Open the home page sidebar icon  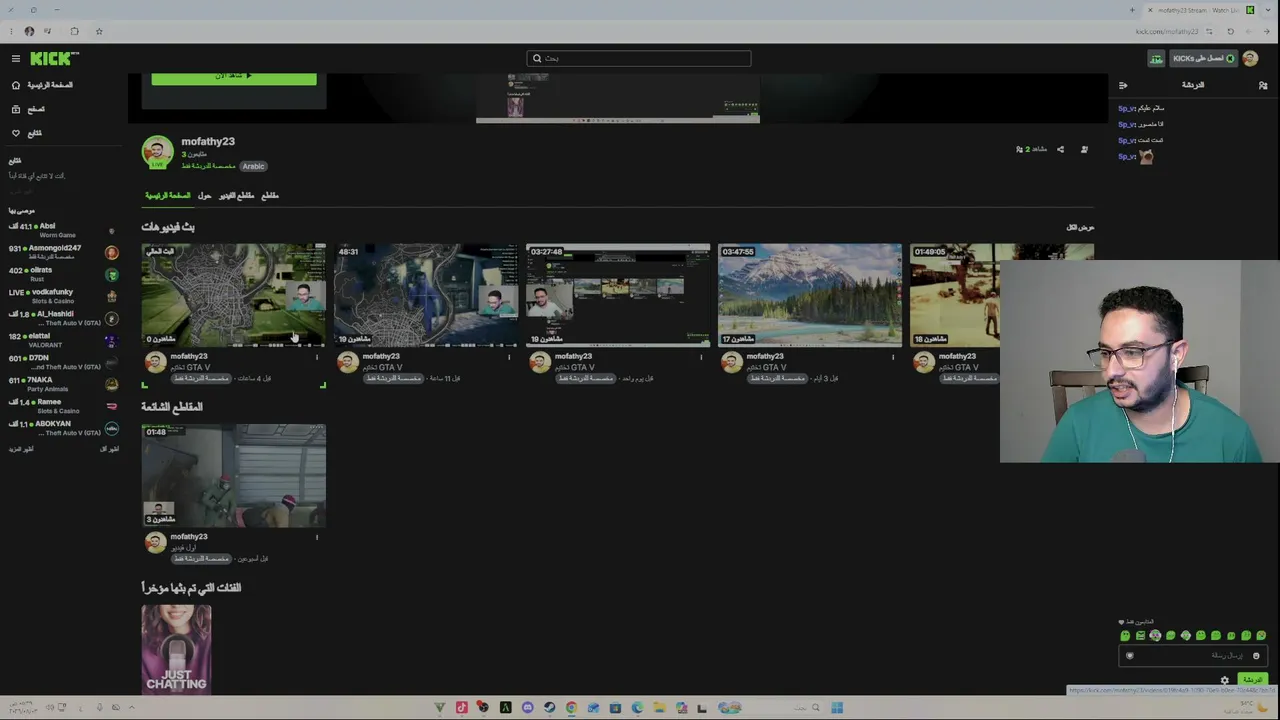click(16, 85)
